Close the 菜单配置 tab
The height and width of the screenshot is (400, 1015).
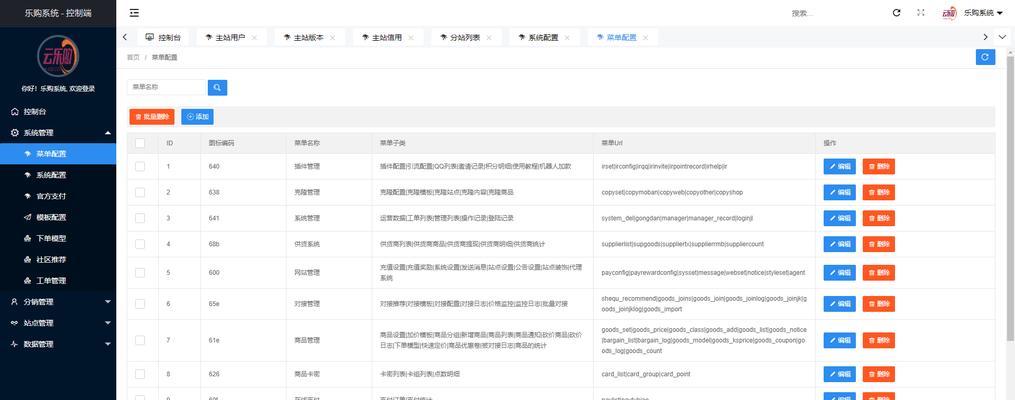[x=645, y=38]
